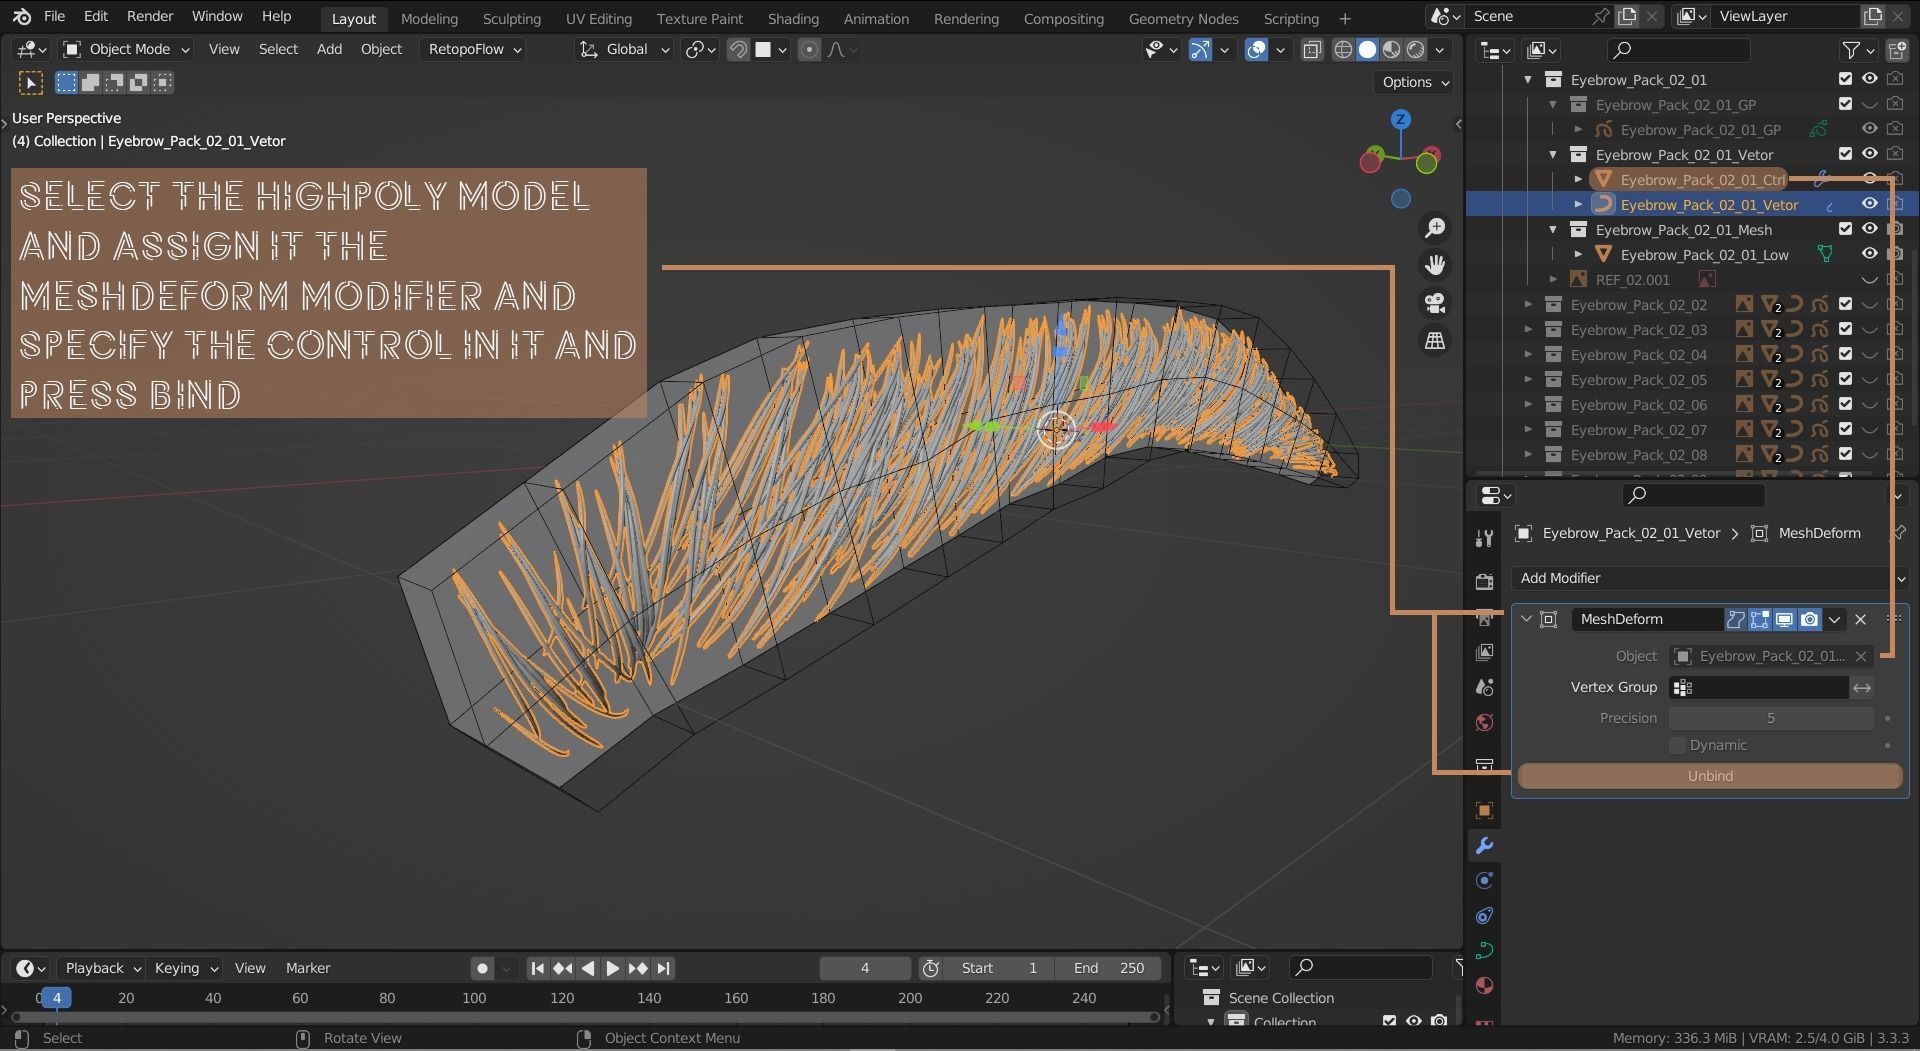Click the timeline End frame field
The width and height of the screenshot is (1920, 1051).
click(x=1108, y=968)
